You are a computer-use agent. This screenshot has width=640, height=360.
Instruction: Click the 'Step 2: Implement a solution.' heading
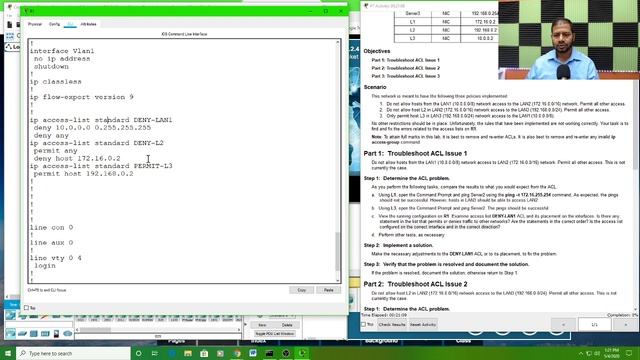pos(398,245)
